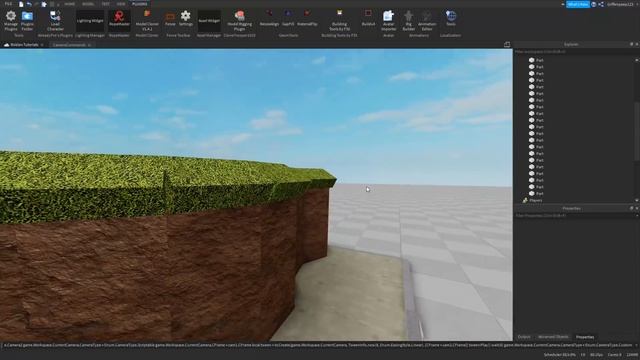Open the Fence Toolbar Settings gear
This screenshot has width=640, height=360.
(x=186, y=19)
